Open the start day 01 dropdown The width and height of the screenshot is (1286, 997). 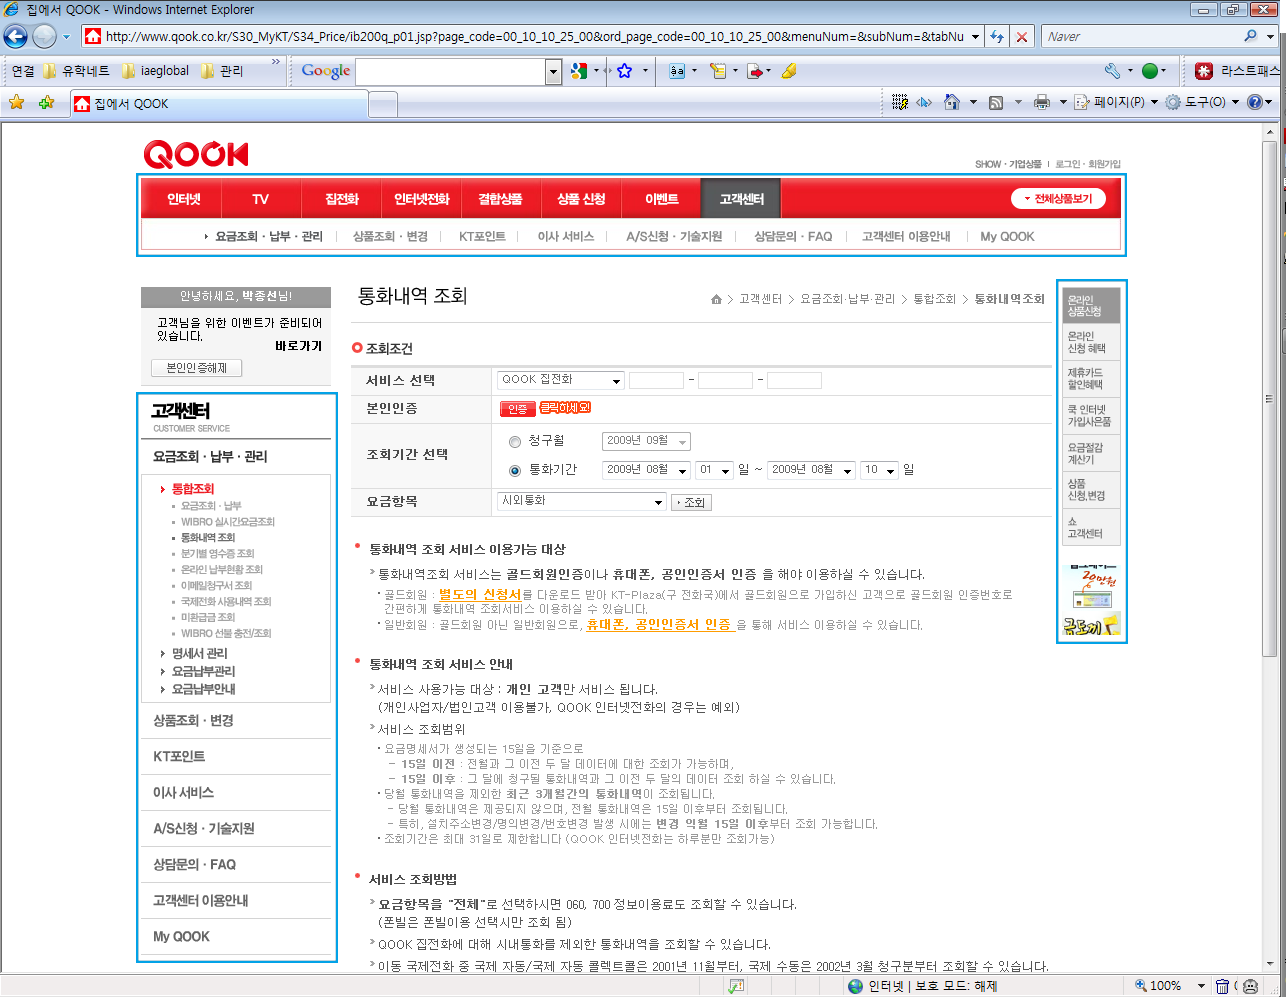pos(715,470)
